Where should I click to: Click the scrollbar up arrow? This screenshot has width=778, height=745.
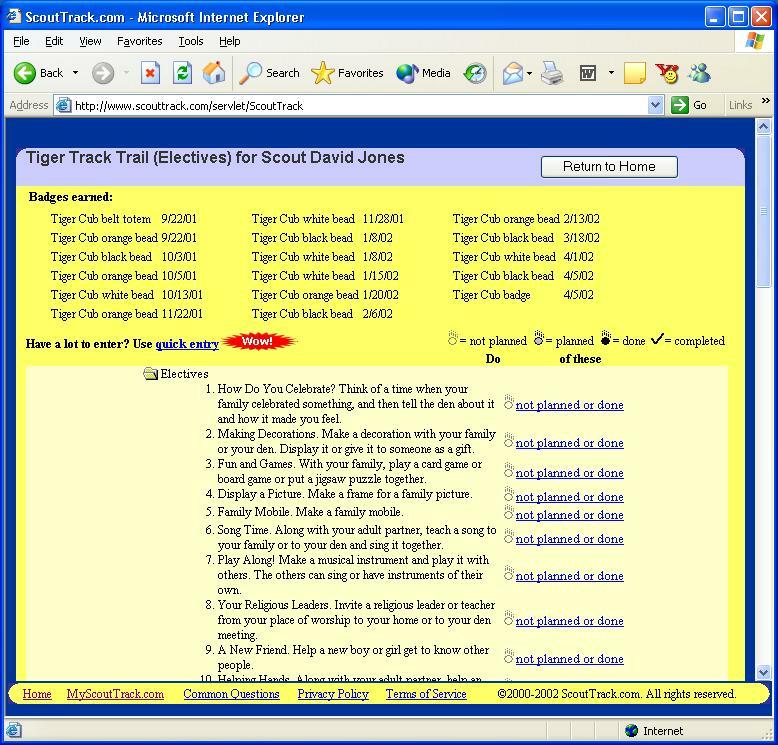(x=763, y=127)
